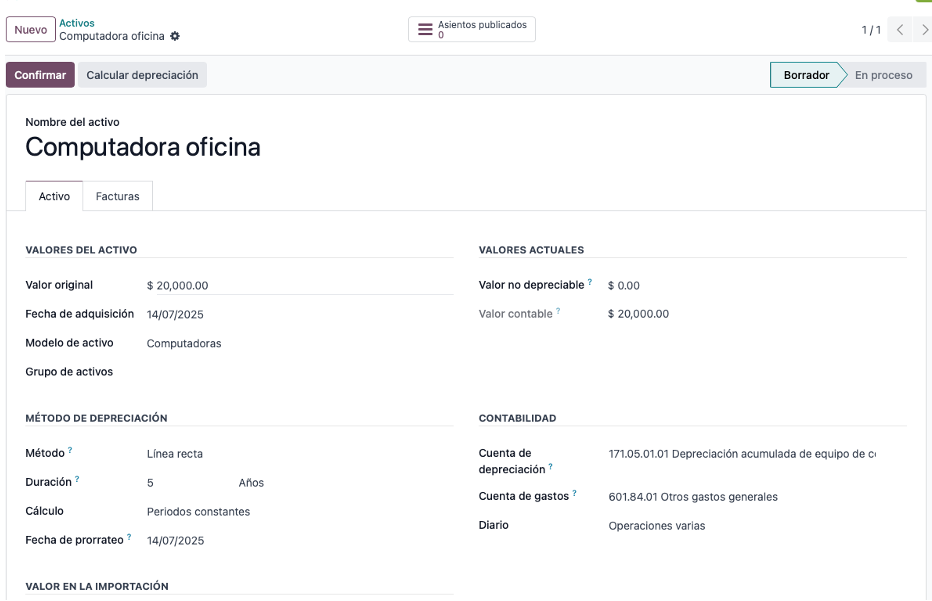Click the Nombre del activo label
Screen dimensions: 932x601
(x=72, y=122)
